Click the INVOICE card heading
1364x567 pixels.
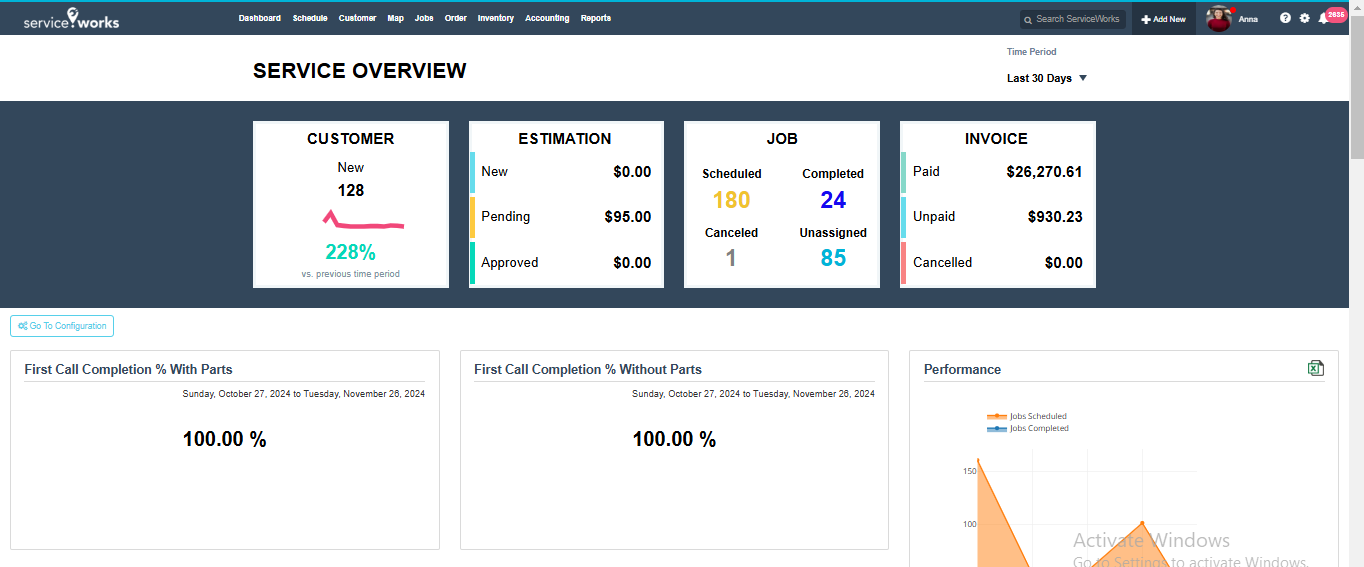pos(996,139)
